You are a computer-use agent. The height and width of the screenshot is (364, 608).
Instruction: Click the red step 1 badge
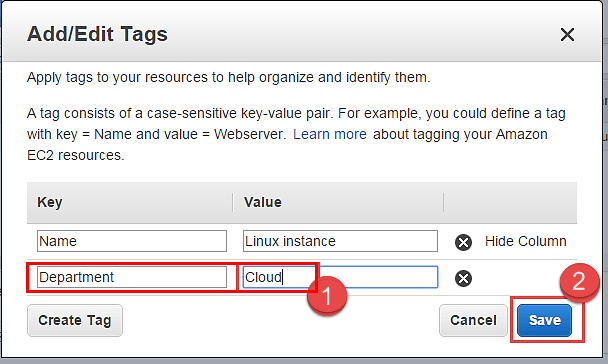point(327,296)
